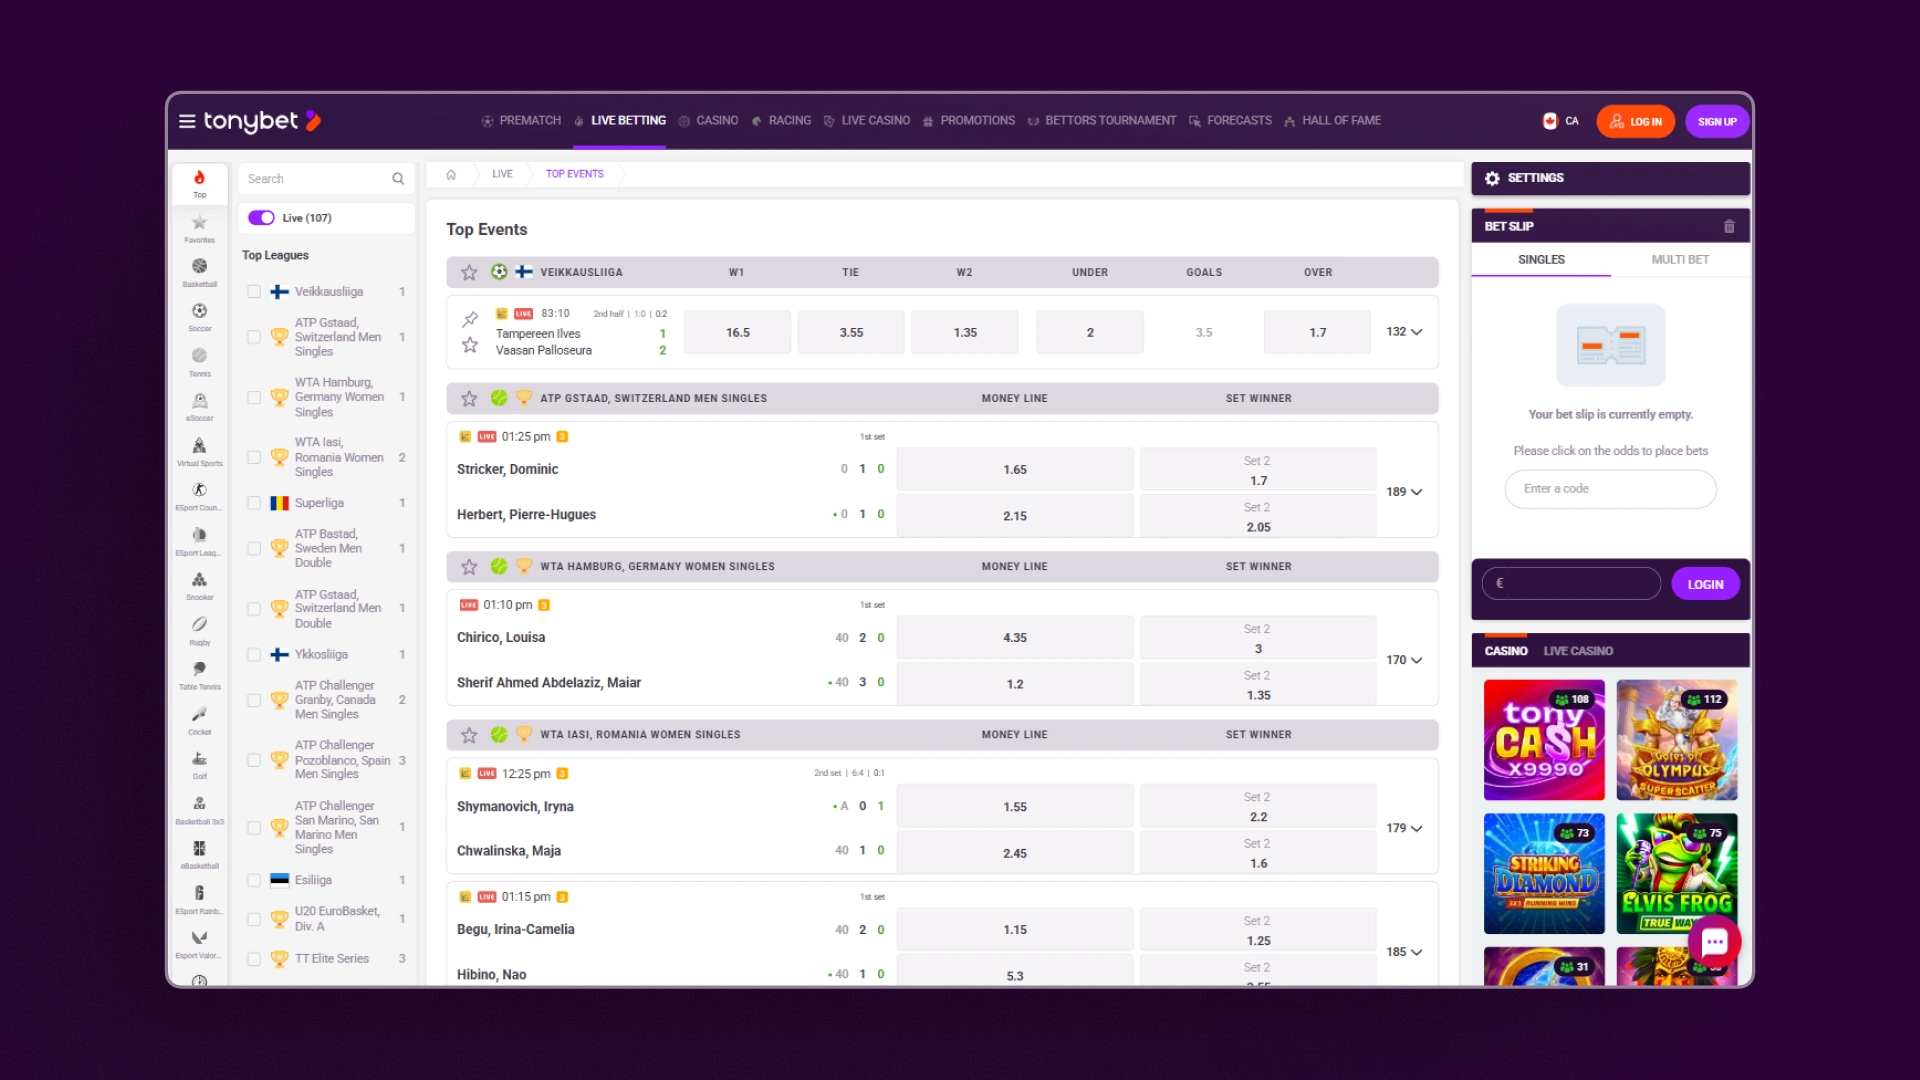Screen dimensions: 1920x1080
Task: Pin the Tampereen Ilves match
Action: click(x=470, y=320)
